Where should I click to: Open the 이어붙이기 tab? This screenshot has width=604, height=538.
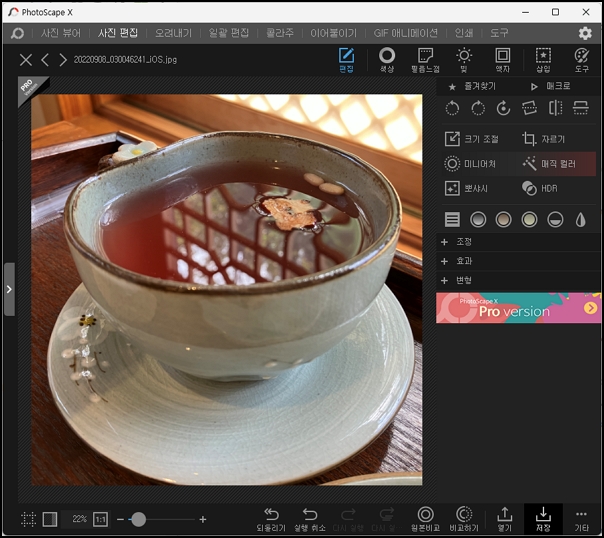pyautogui.click(x=334, y=33)
